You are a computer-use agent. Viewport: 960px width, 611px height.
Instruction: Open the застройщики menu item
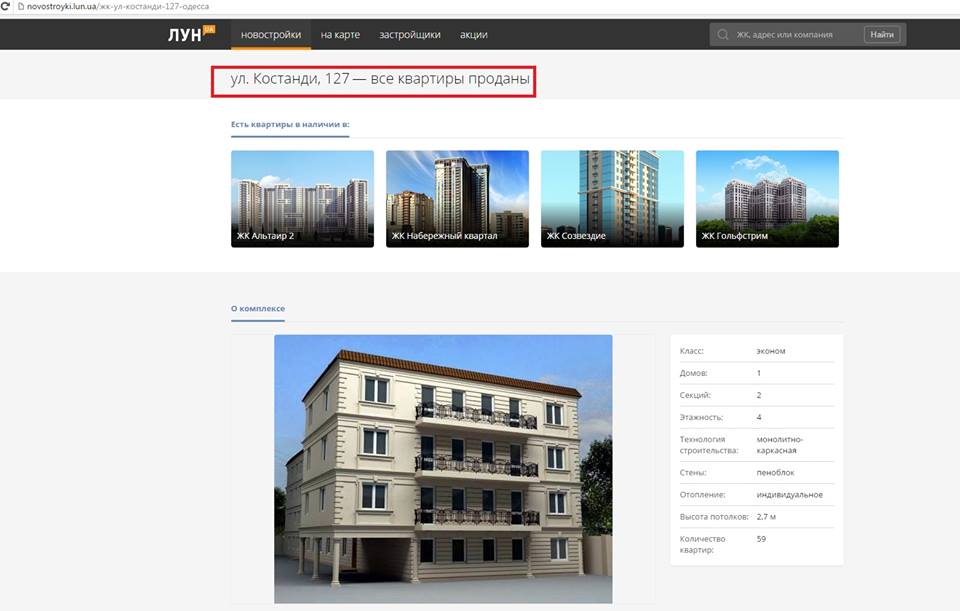coord(410,35)
